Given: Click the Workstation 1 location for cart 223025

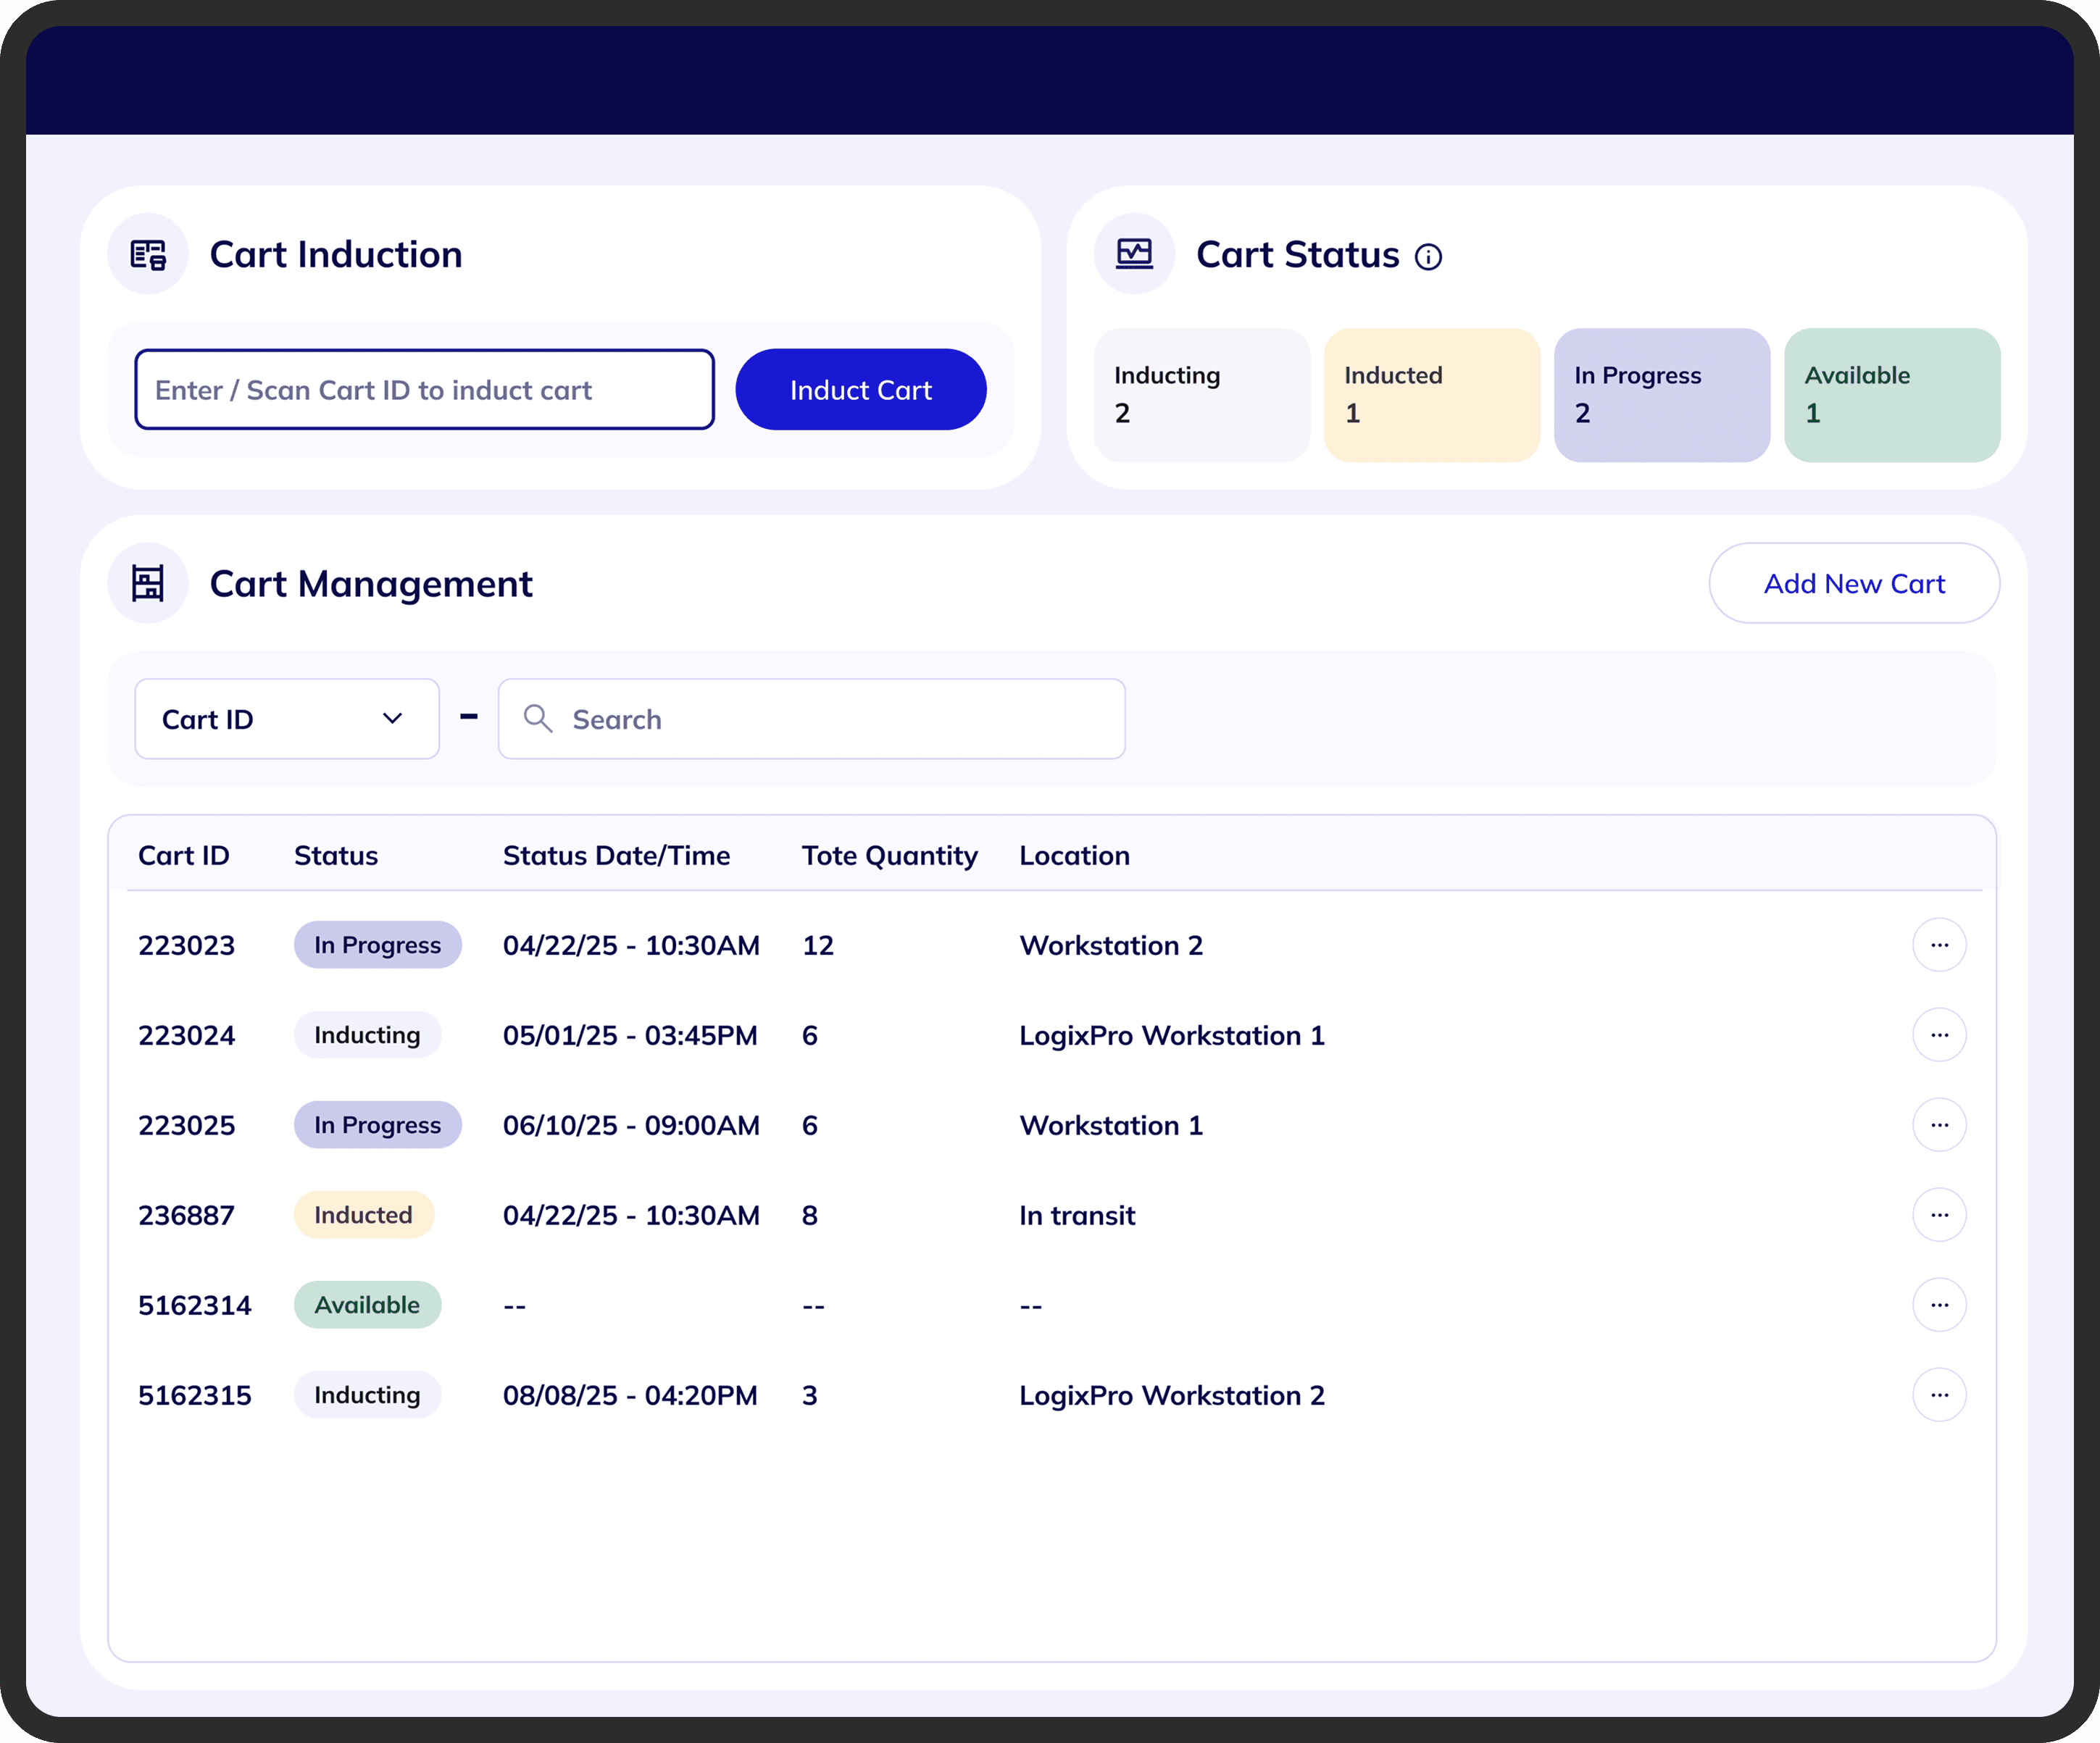Looking at the screenshot, I should pos(1111,1125).
